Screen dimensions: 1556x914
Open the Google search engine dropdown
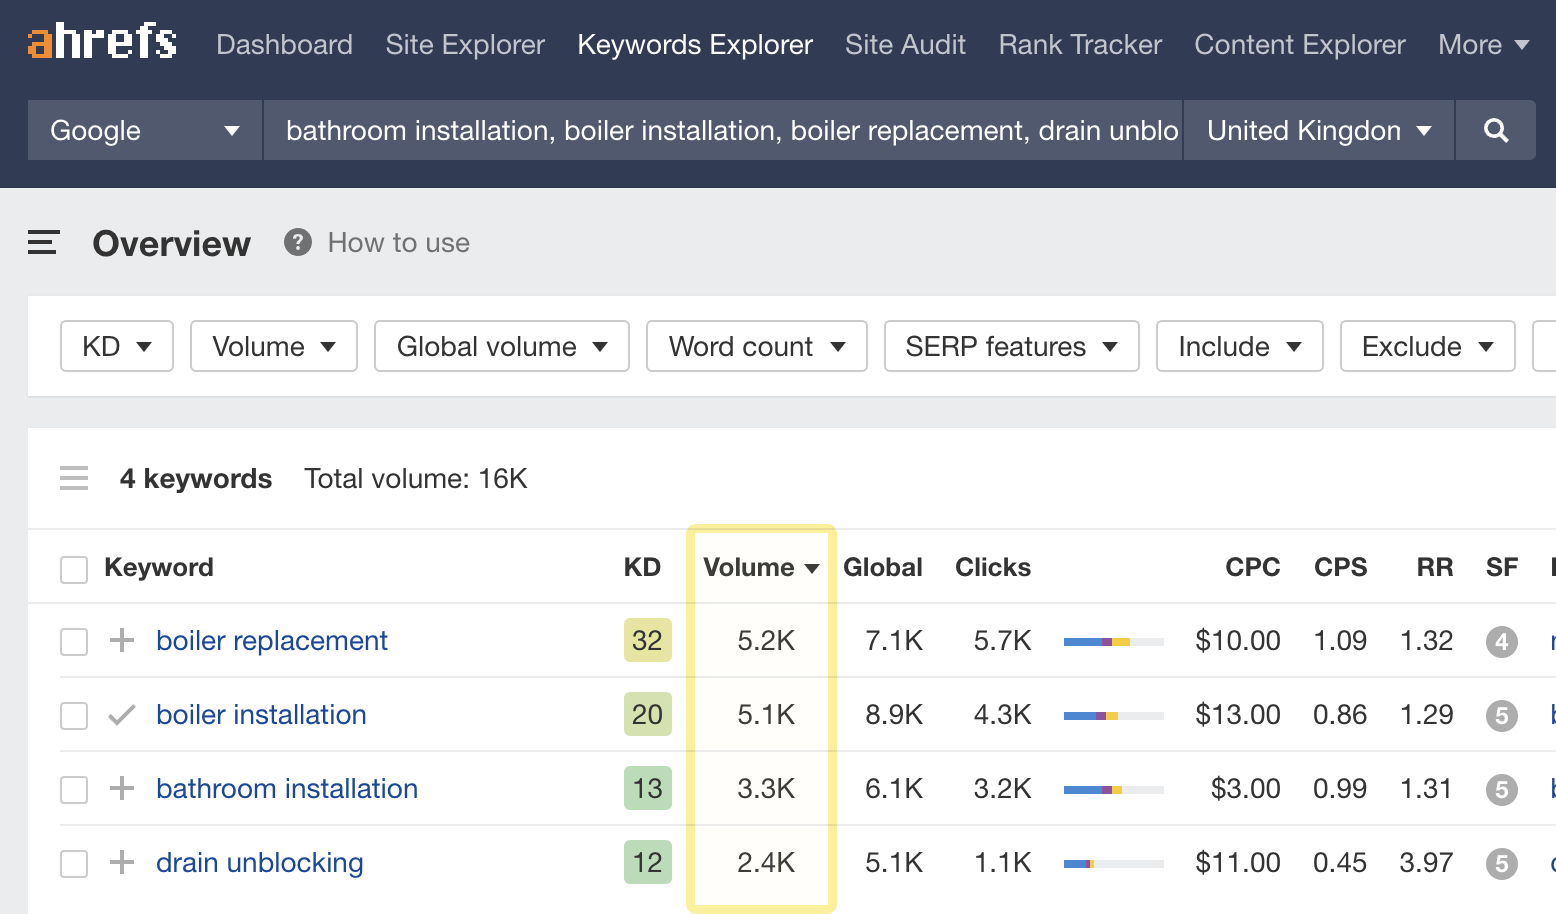pyautogui.click(x=143, y=130)
